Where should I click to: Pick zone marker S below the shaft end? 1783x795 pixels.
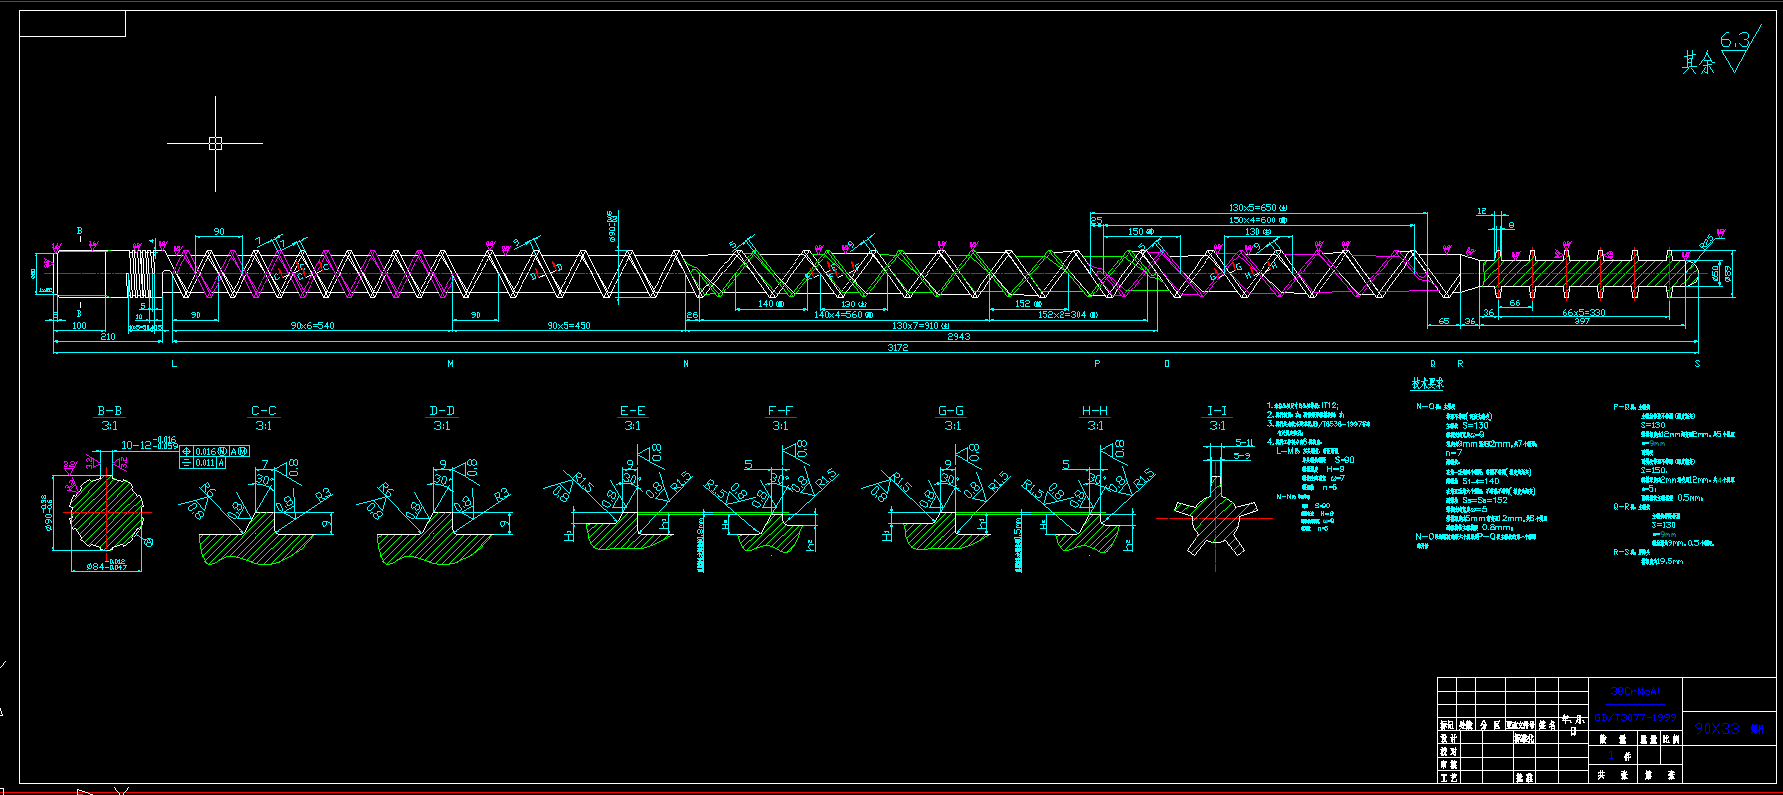tap(1697, 364)
